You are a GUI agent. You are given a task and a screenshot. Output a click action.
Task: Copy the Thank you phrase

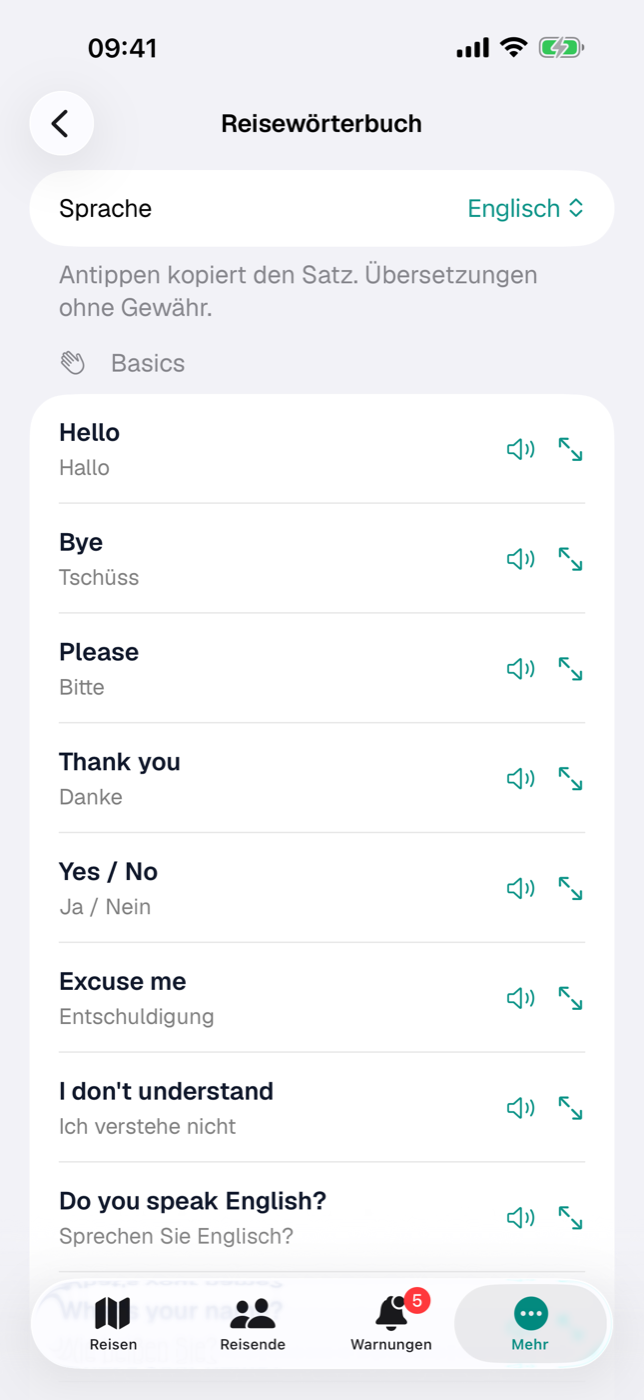[x=270, y=778]
